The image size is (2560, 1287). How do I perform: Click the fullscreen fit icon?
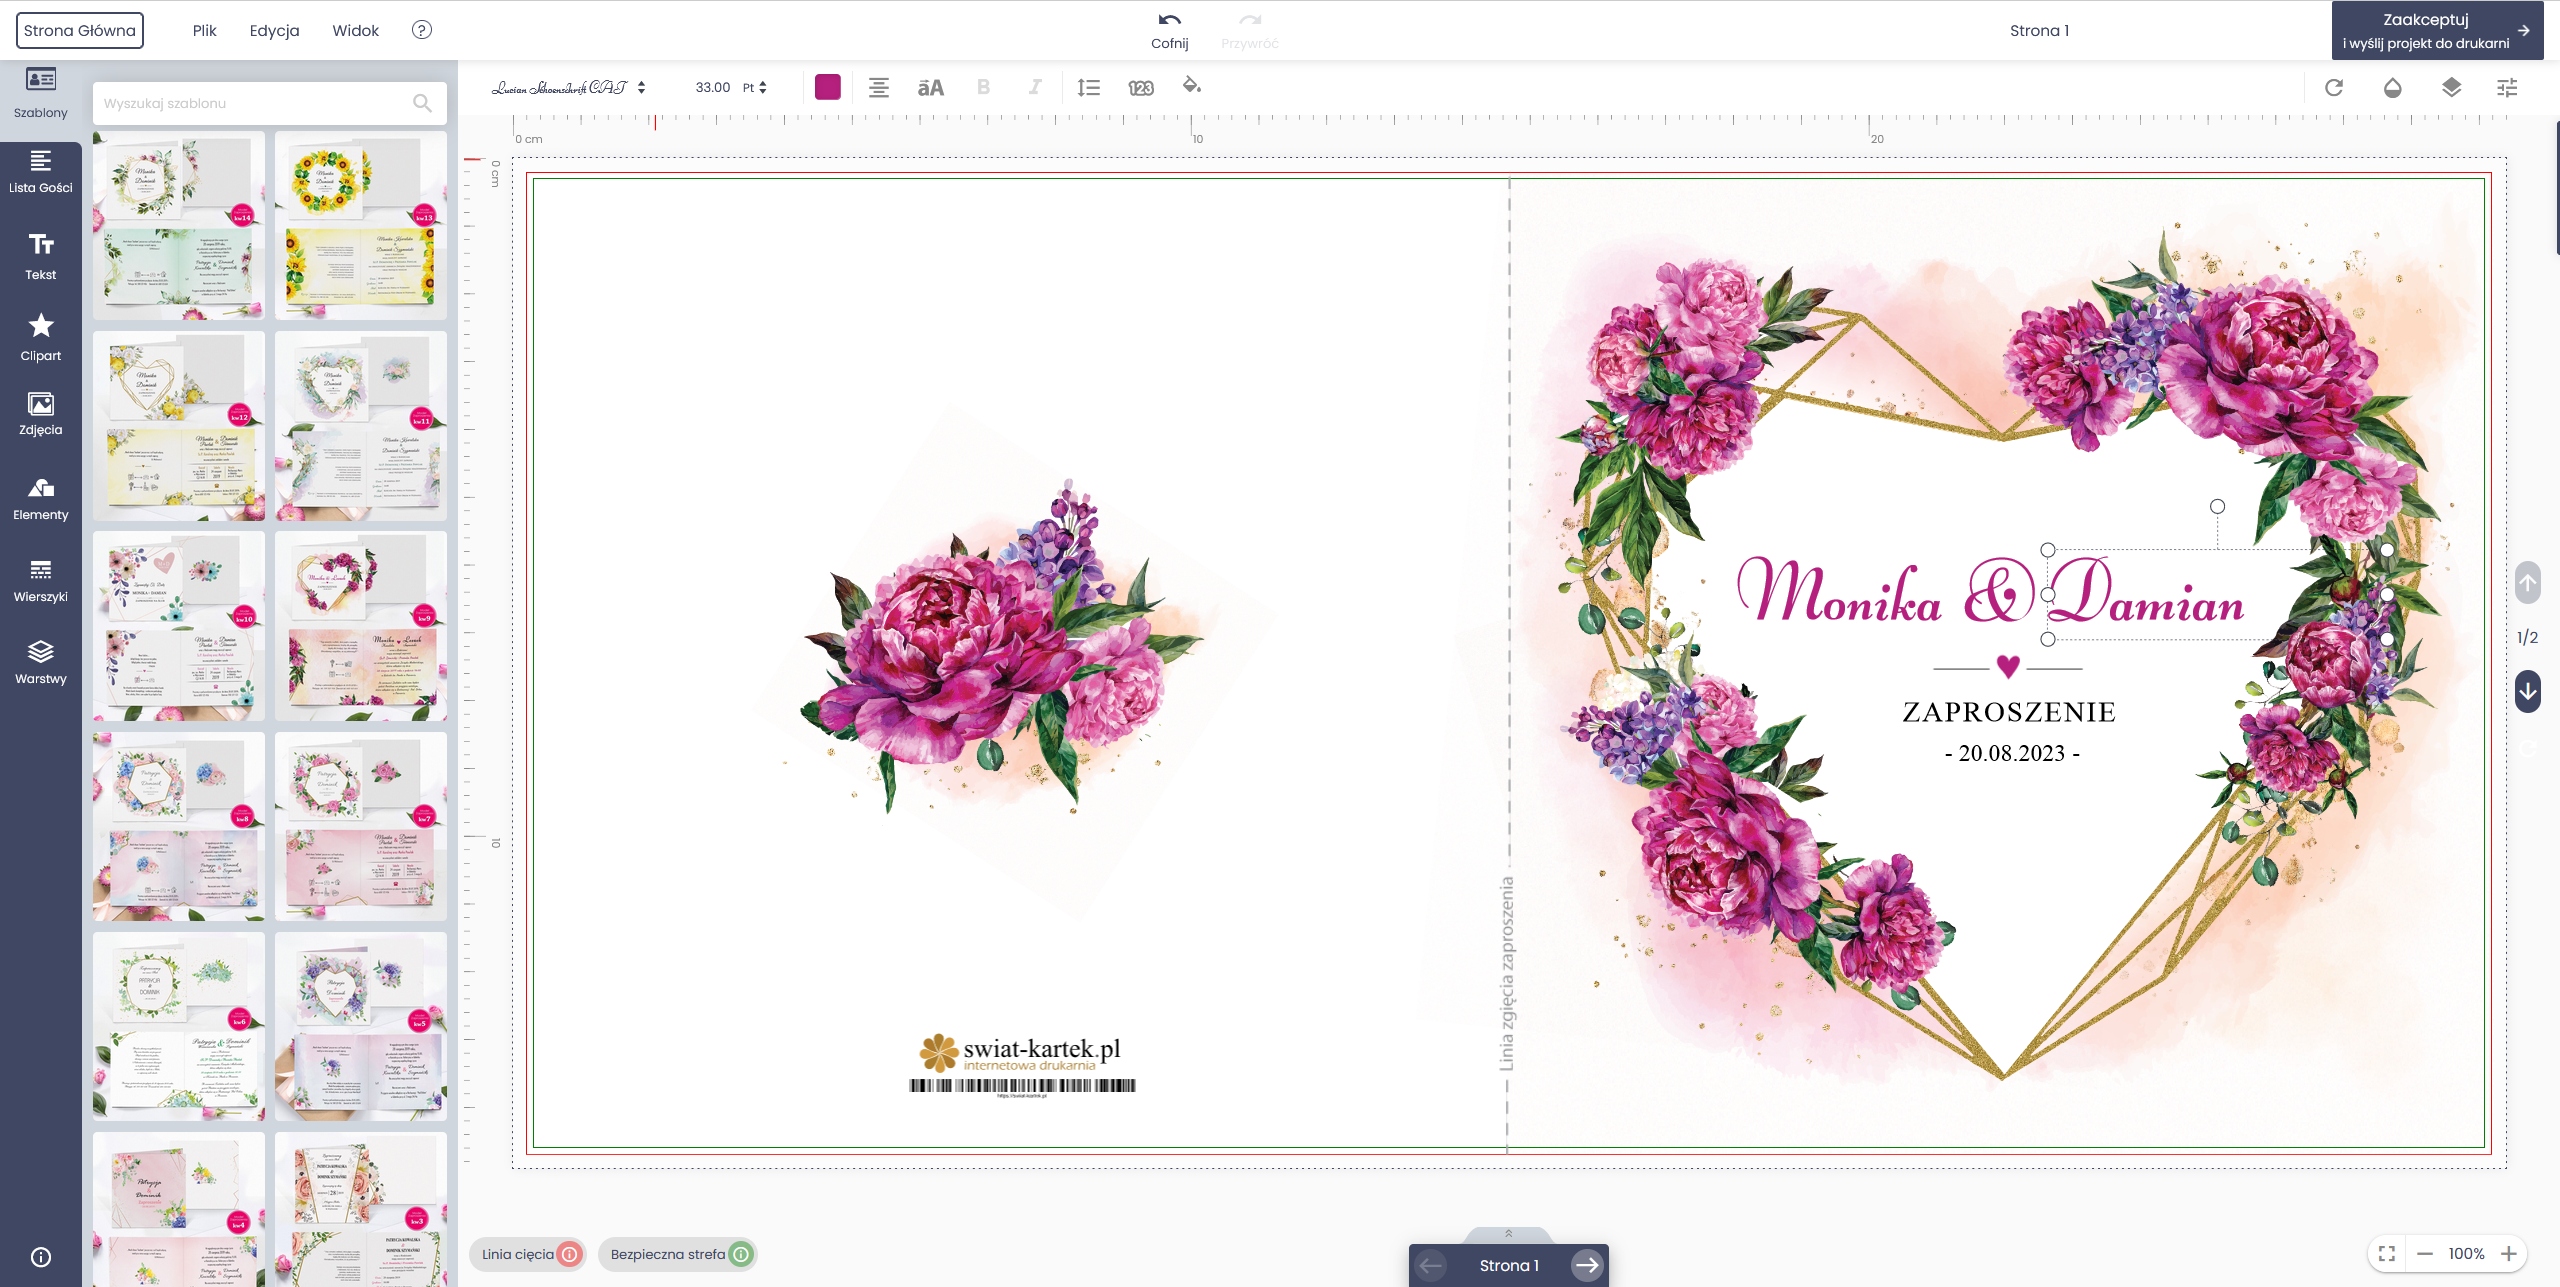pos(2387,1253)
